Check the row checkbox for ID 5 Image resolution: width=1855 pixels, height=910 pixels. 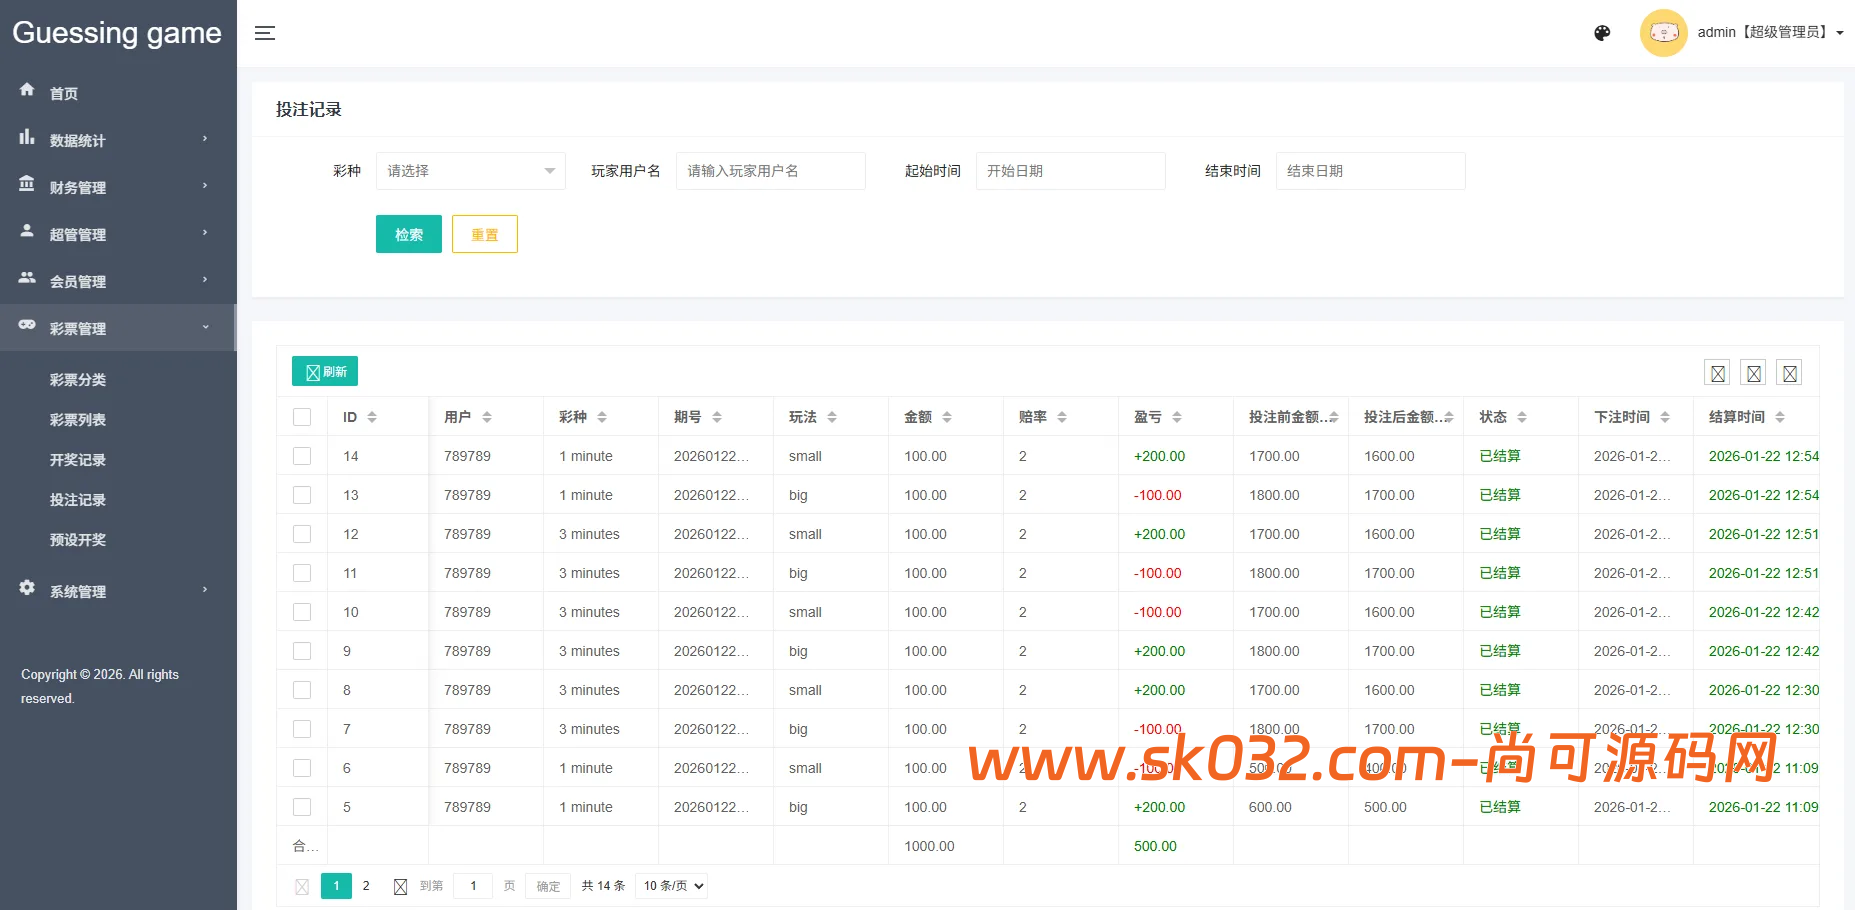[x=302, y=807]
